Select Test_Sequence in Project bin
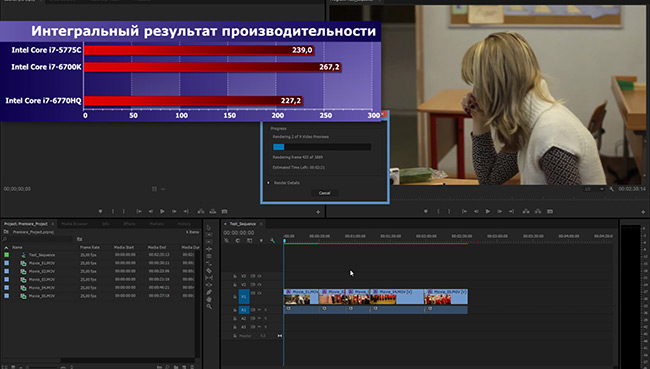Image resolution: width=650 pixels, height=369 pixels. pyautogui.click(x=41, y=255)
